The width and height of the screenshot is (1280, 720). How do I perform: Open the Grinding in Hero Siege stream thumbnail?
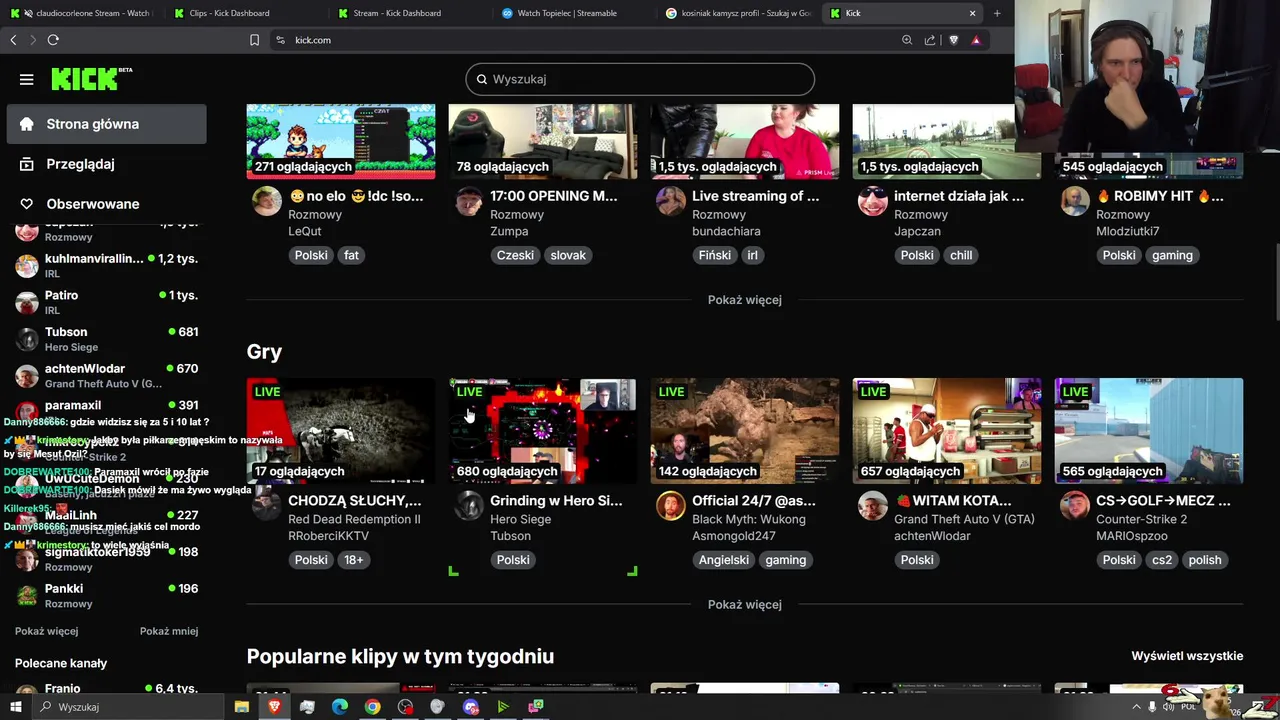(x=543, y=431)
